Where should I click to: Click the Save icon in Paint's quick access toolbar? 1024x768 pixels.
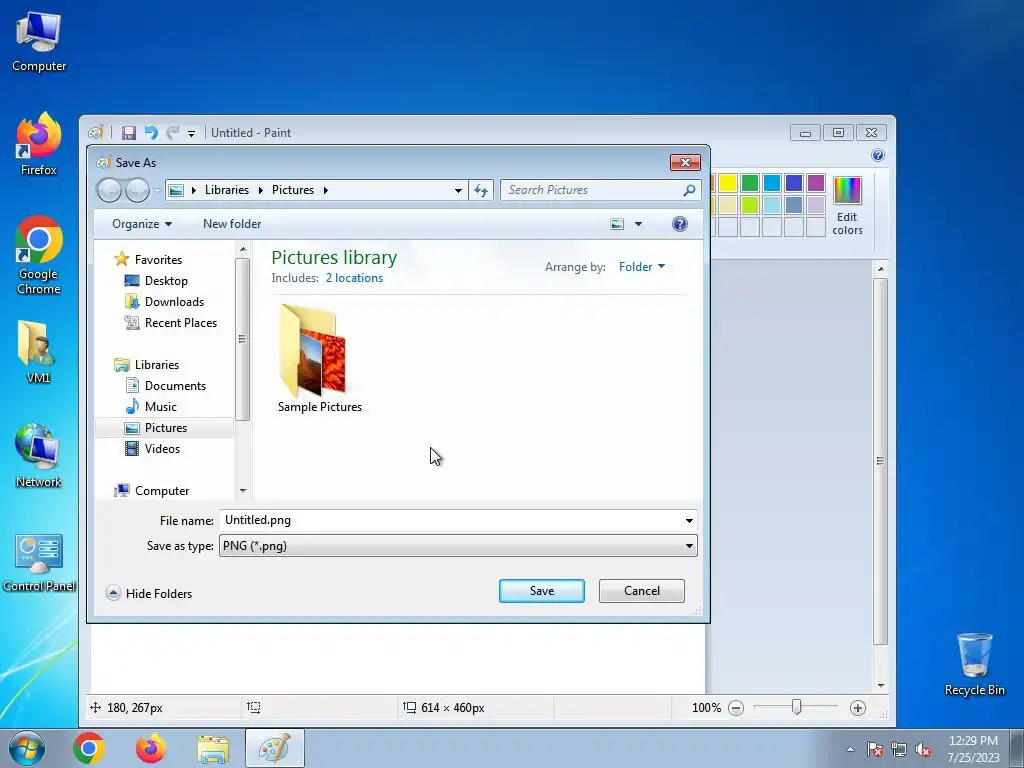[129, 133]
